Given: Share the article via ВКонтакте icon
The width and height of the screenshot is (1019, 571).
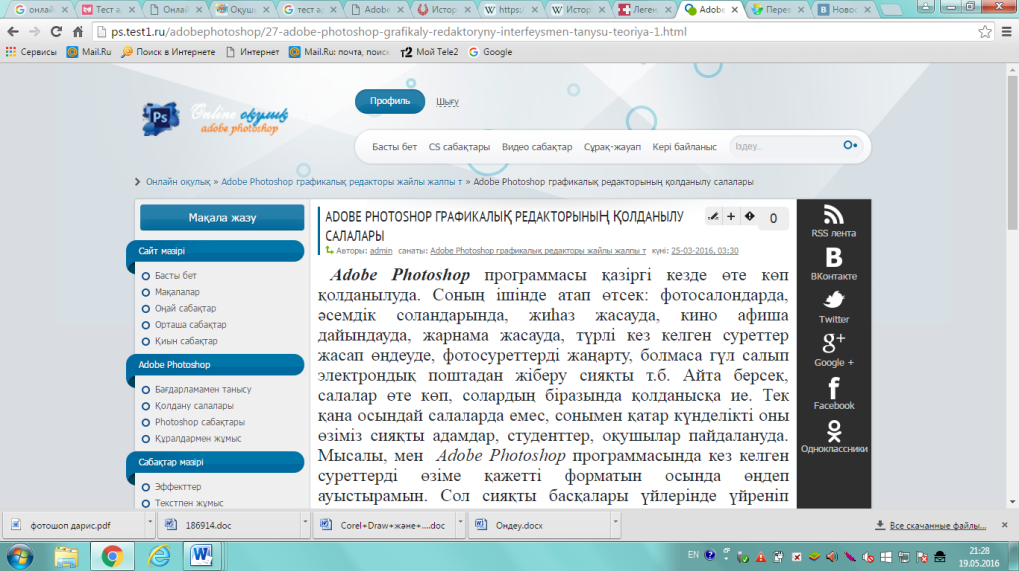Looking at the screenshot, I should point(833,258).
